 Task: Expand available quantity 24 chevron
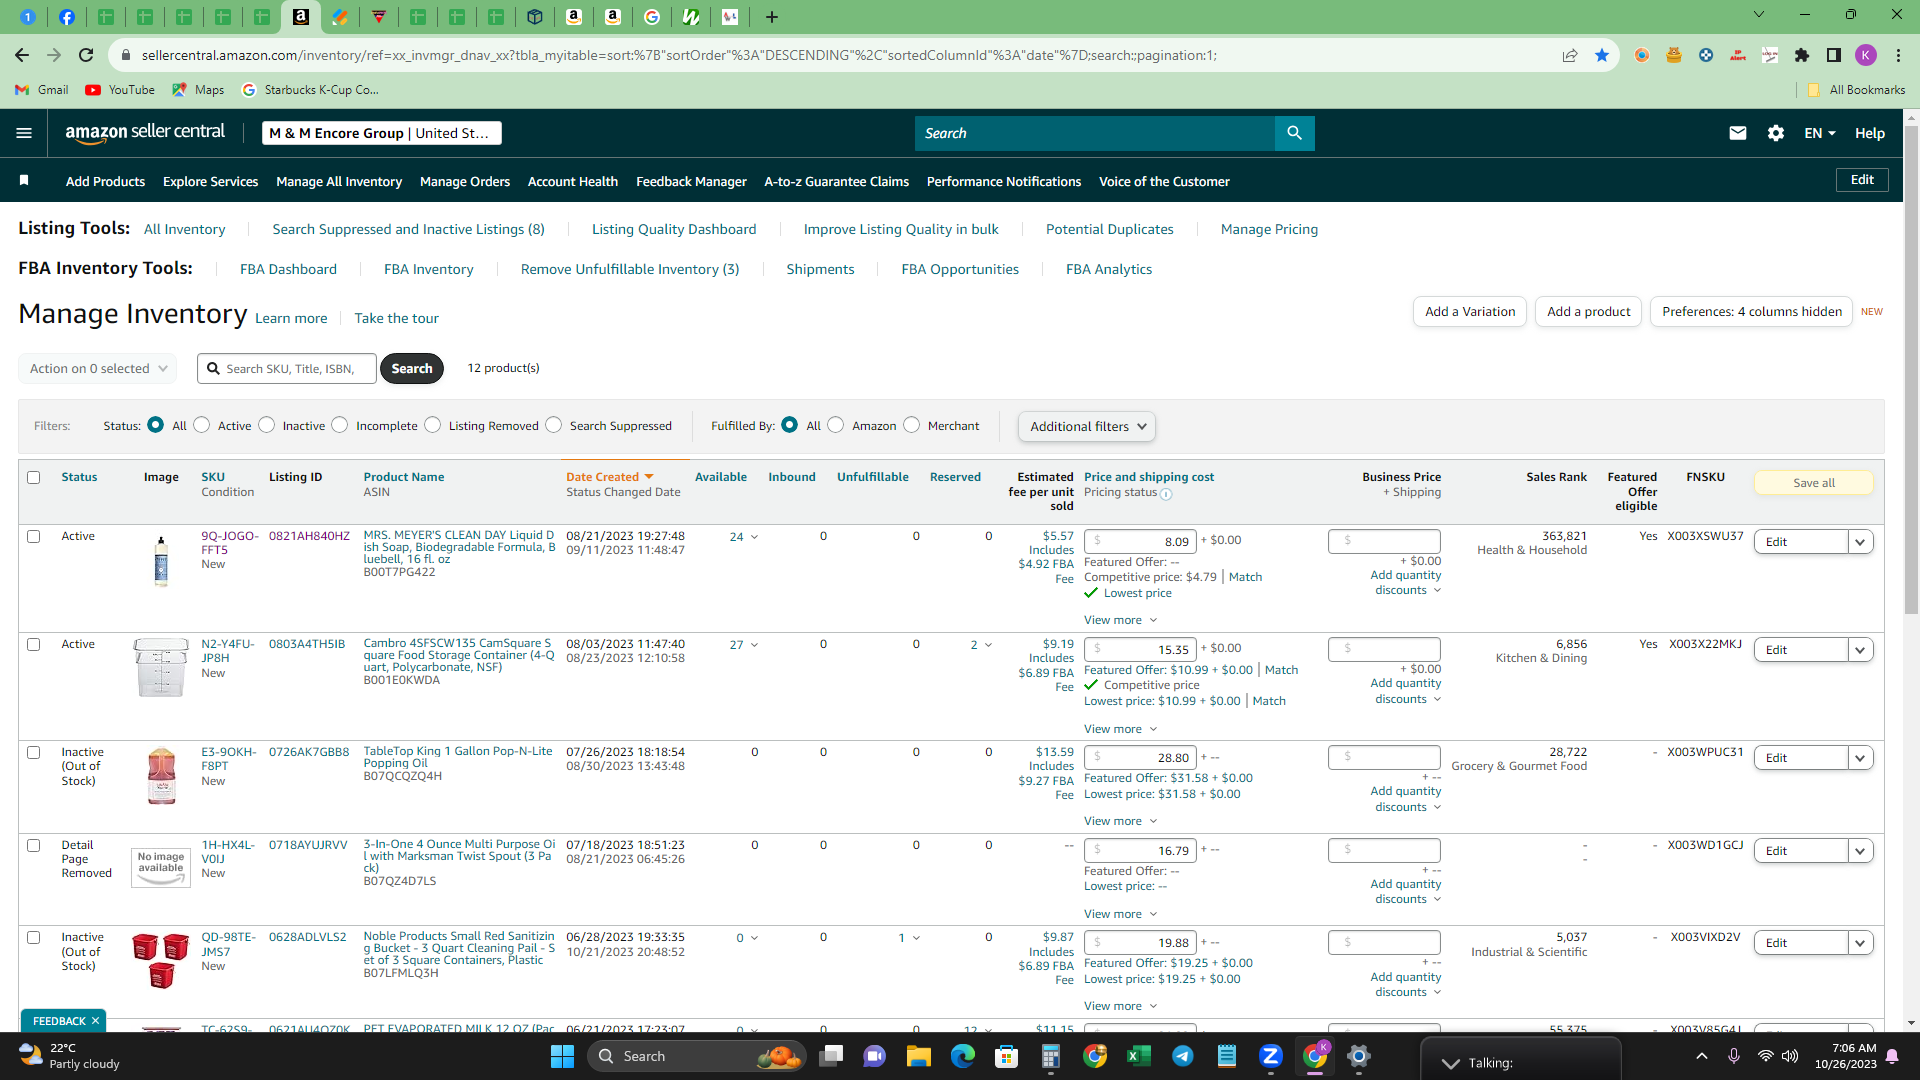(755, 537)
